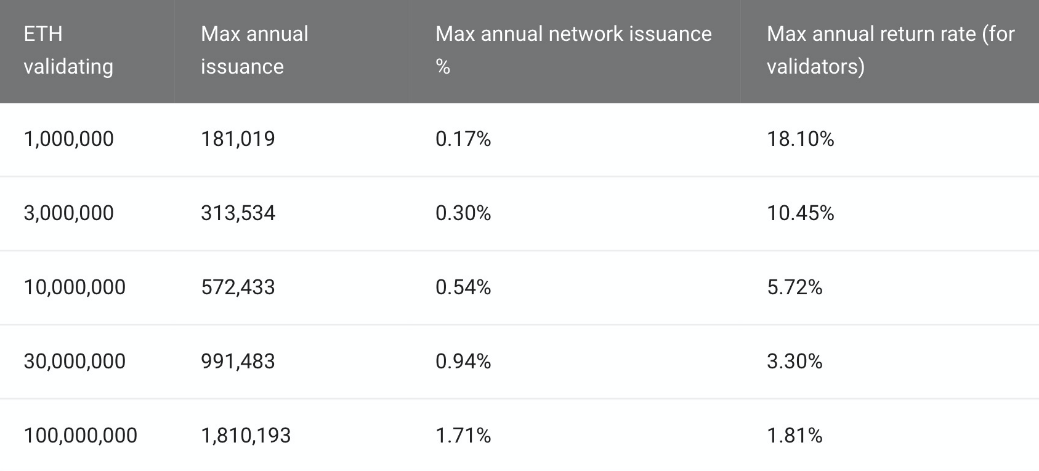
Task: Click the Max annual issuance header
Action: coord(254,50)
